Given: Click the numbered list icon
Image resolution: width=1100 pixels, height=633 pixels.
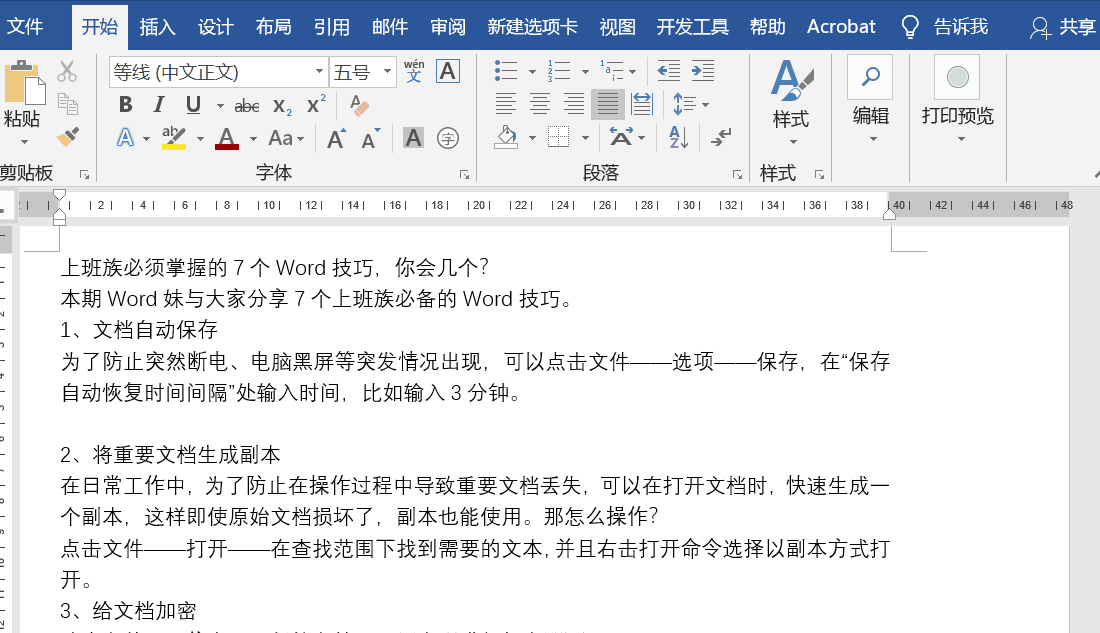Looking at the screenshot, I should tap(559, 71).
